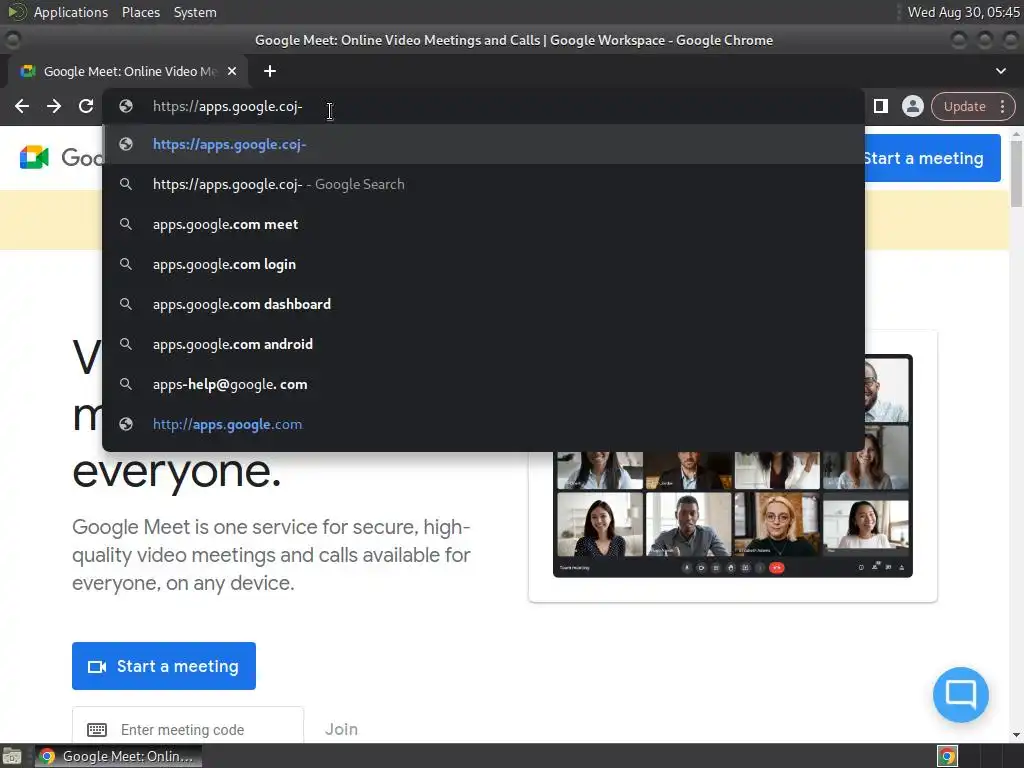Click the Update button in Chrome toolbar

(x=965, y=106)
